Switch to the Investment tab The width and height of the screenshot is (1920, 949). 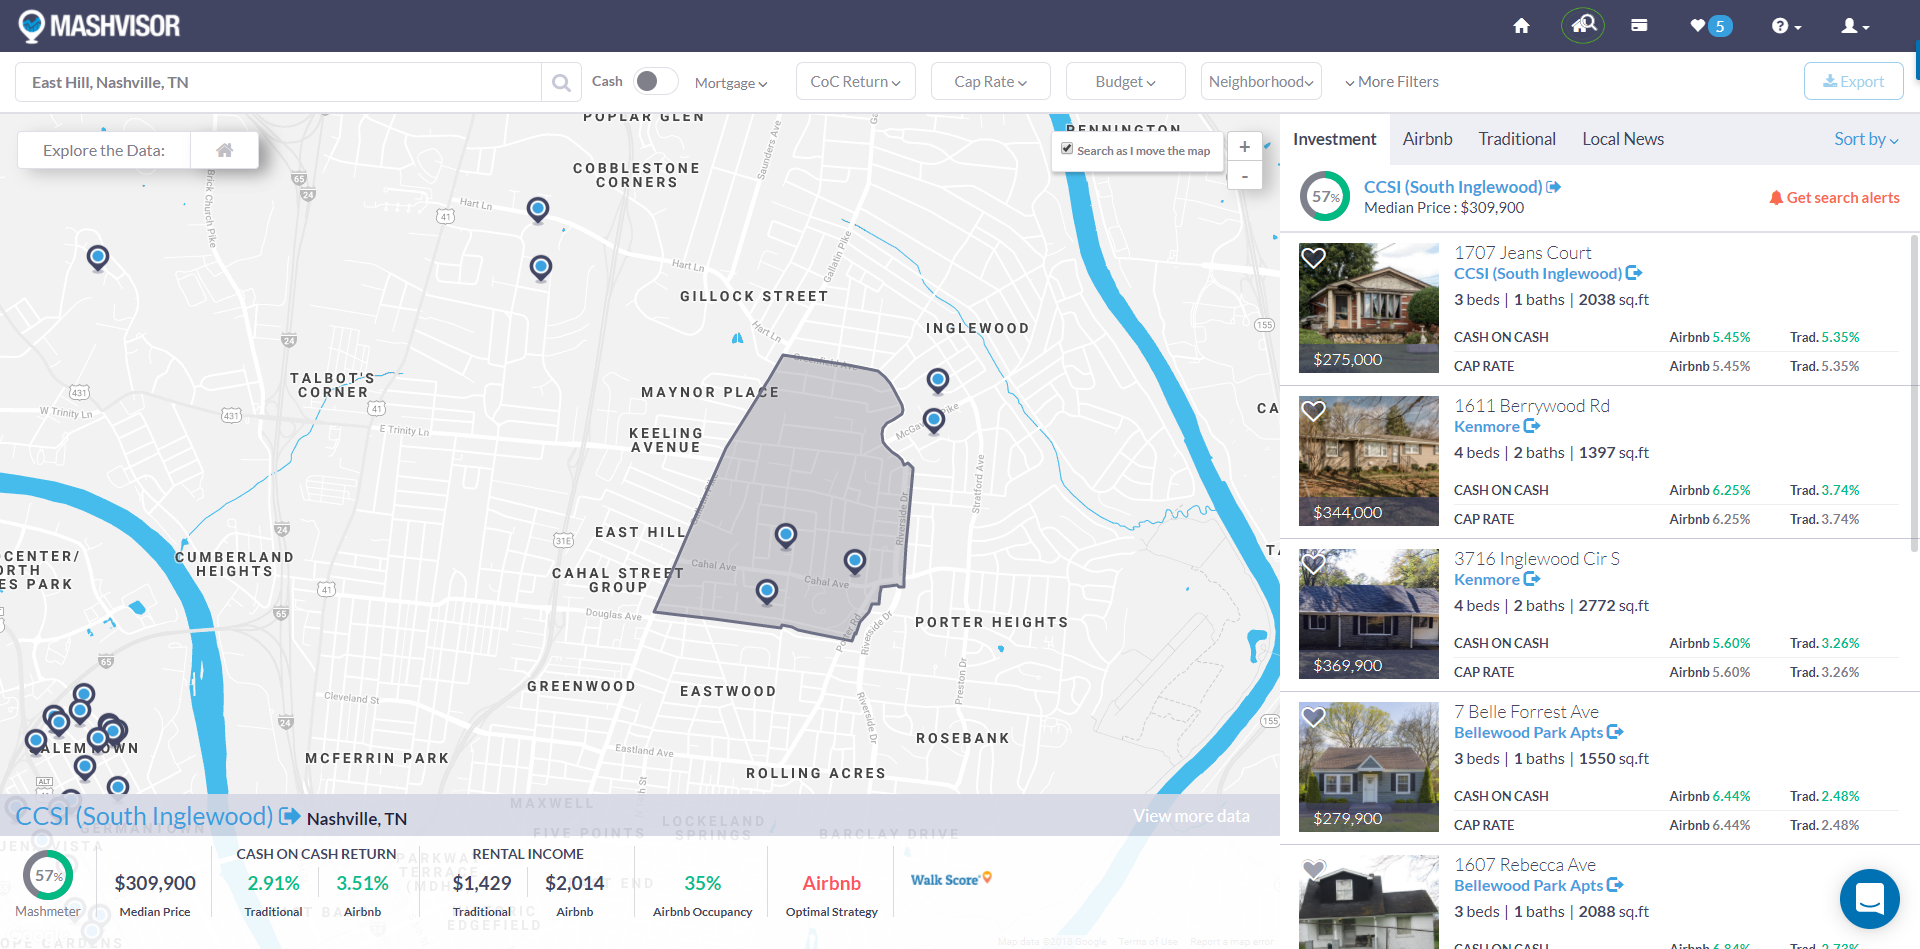(x=1334, y=139)
